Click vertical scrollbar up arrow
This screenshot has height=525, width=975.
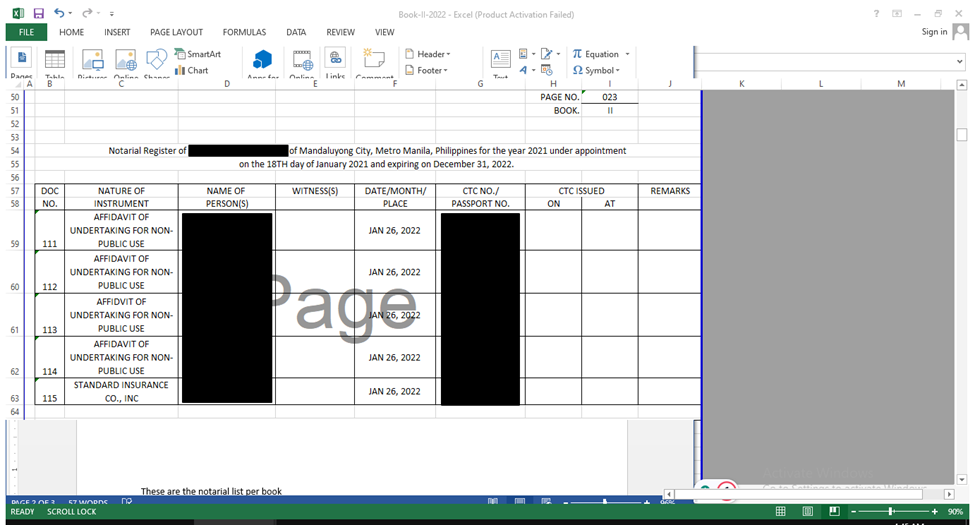pyautogui.click(x=962, y=85)
